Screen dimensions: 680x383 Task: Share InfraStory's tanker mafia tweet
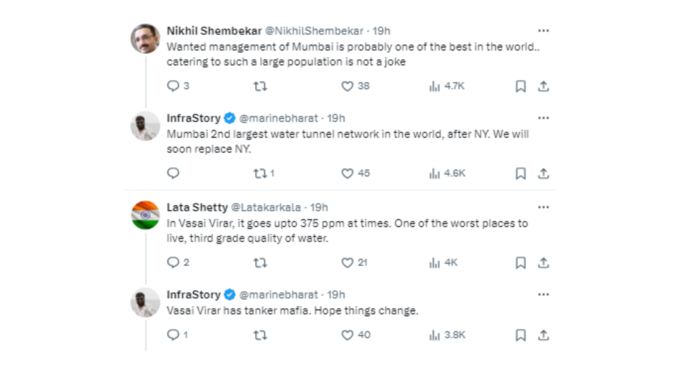(x=543, y=335)
